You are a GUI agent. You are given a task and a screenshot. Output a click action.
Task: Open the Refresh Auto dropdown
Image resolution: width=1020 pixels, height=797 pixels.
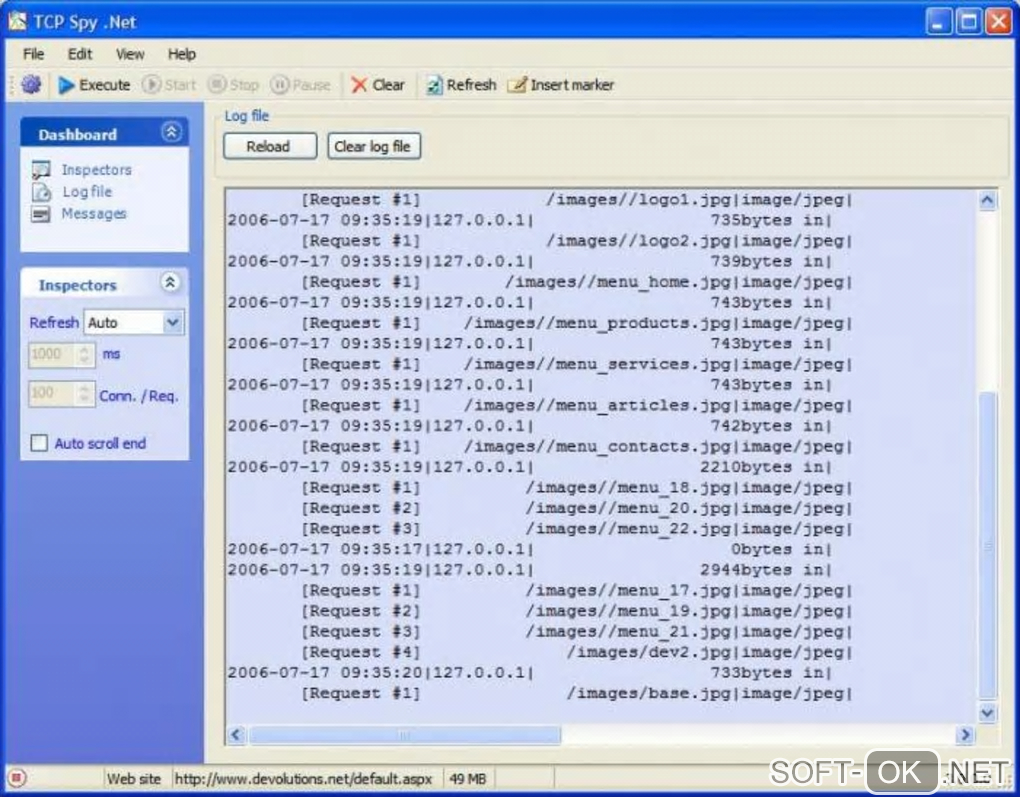click(173, 322)
